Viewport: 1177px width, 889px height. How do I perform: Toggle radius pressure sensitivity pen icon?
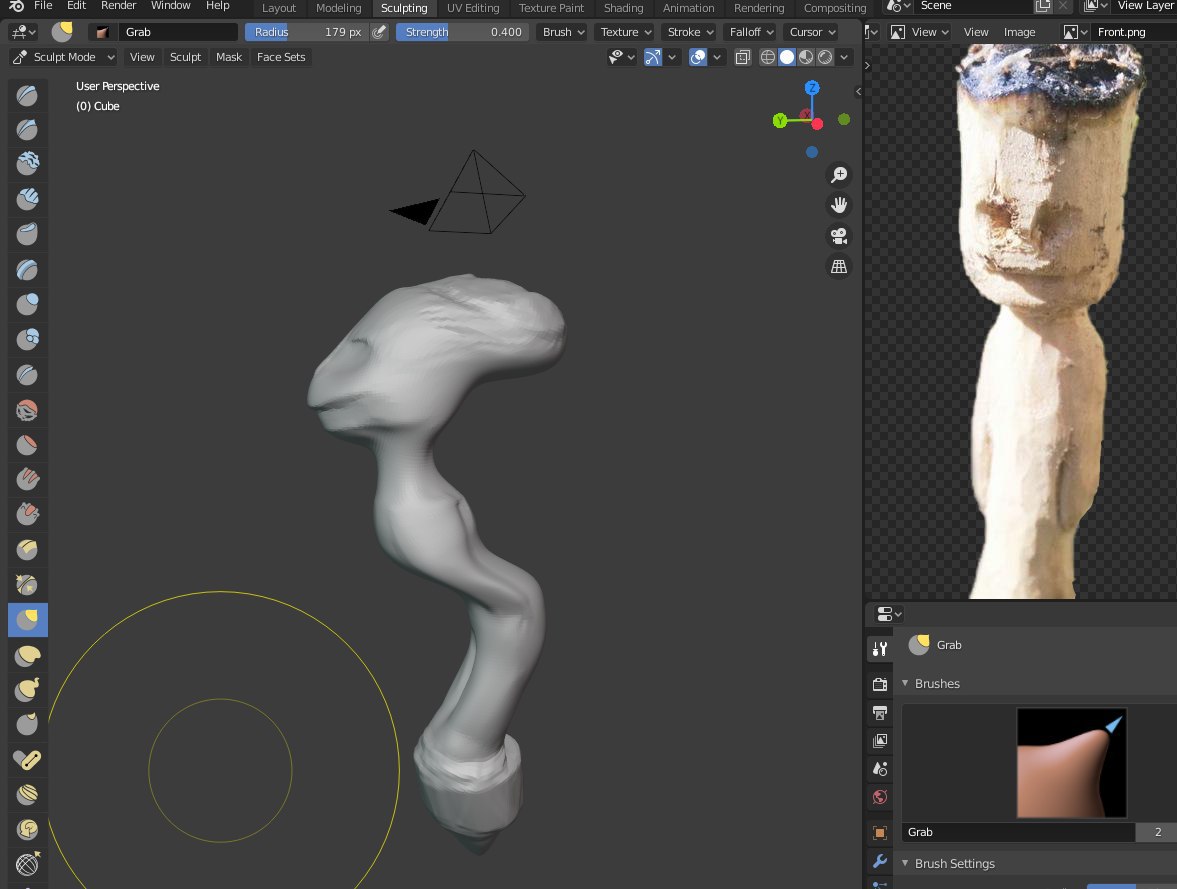click(380, 32)
